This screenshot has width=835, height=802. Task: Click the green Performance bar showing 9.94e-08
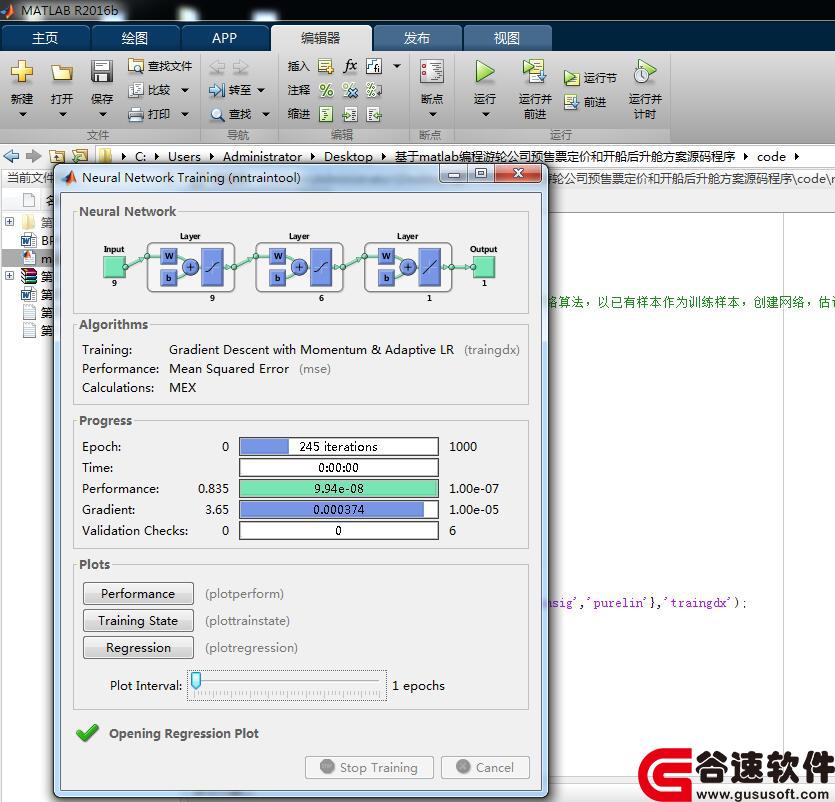pos(339,488)
